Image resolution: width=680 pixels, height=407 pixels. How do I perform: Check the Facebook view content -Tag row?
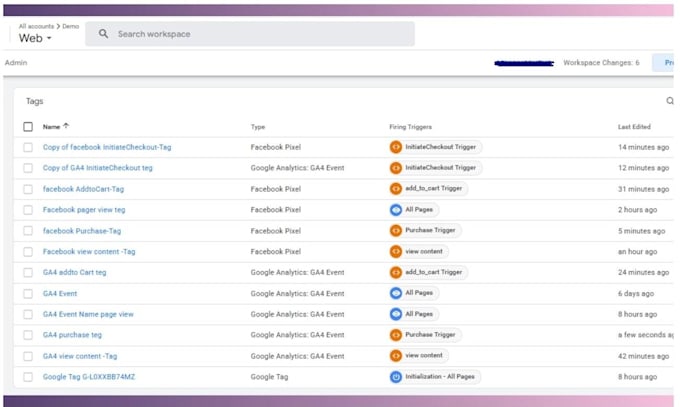[x=28, y=252]
